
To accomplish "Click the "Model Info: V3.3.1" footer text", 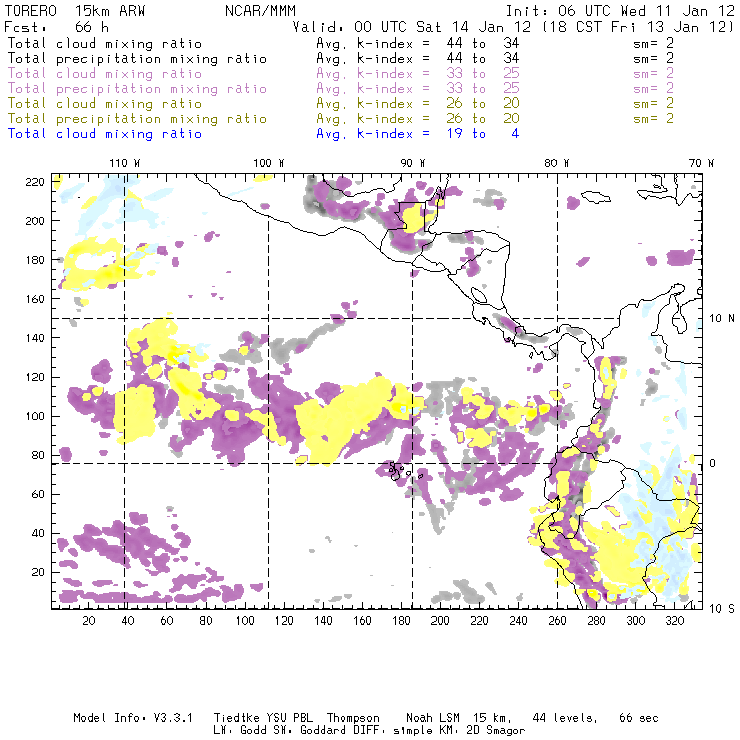I will click(133, 718).
